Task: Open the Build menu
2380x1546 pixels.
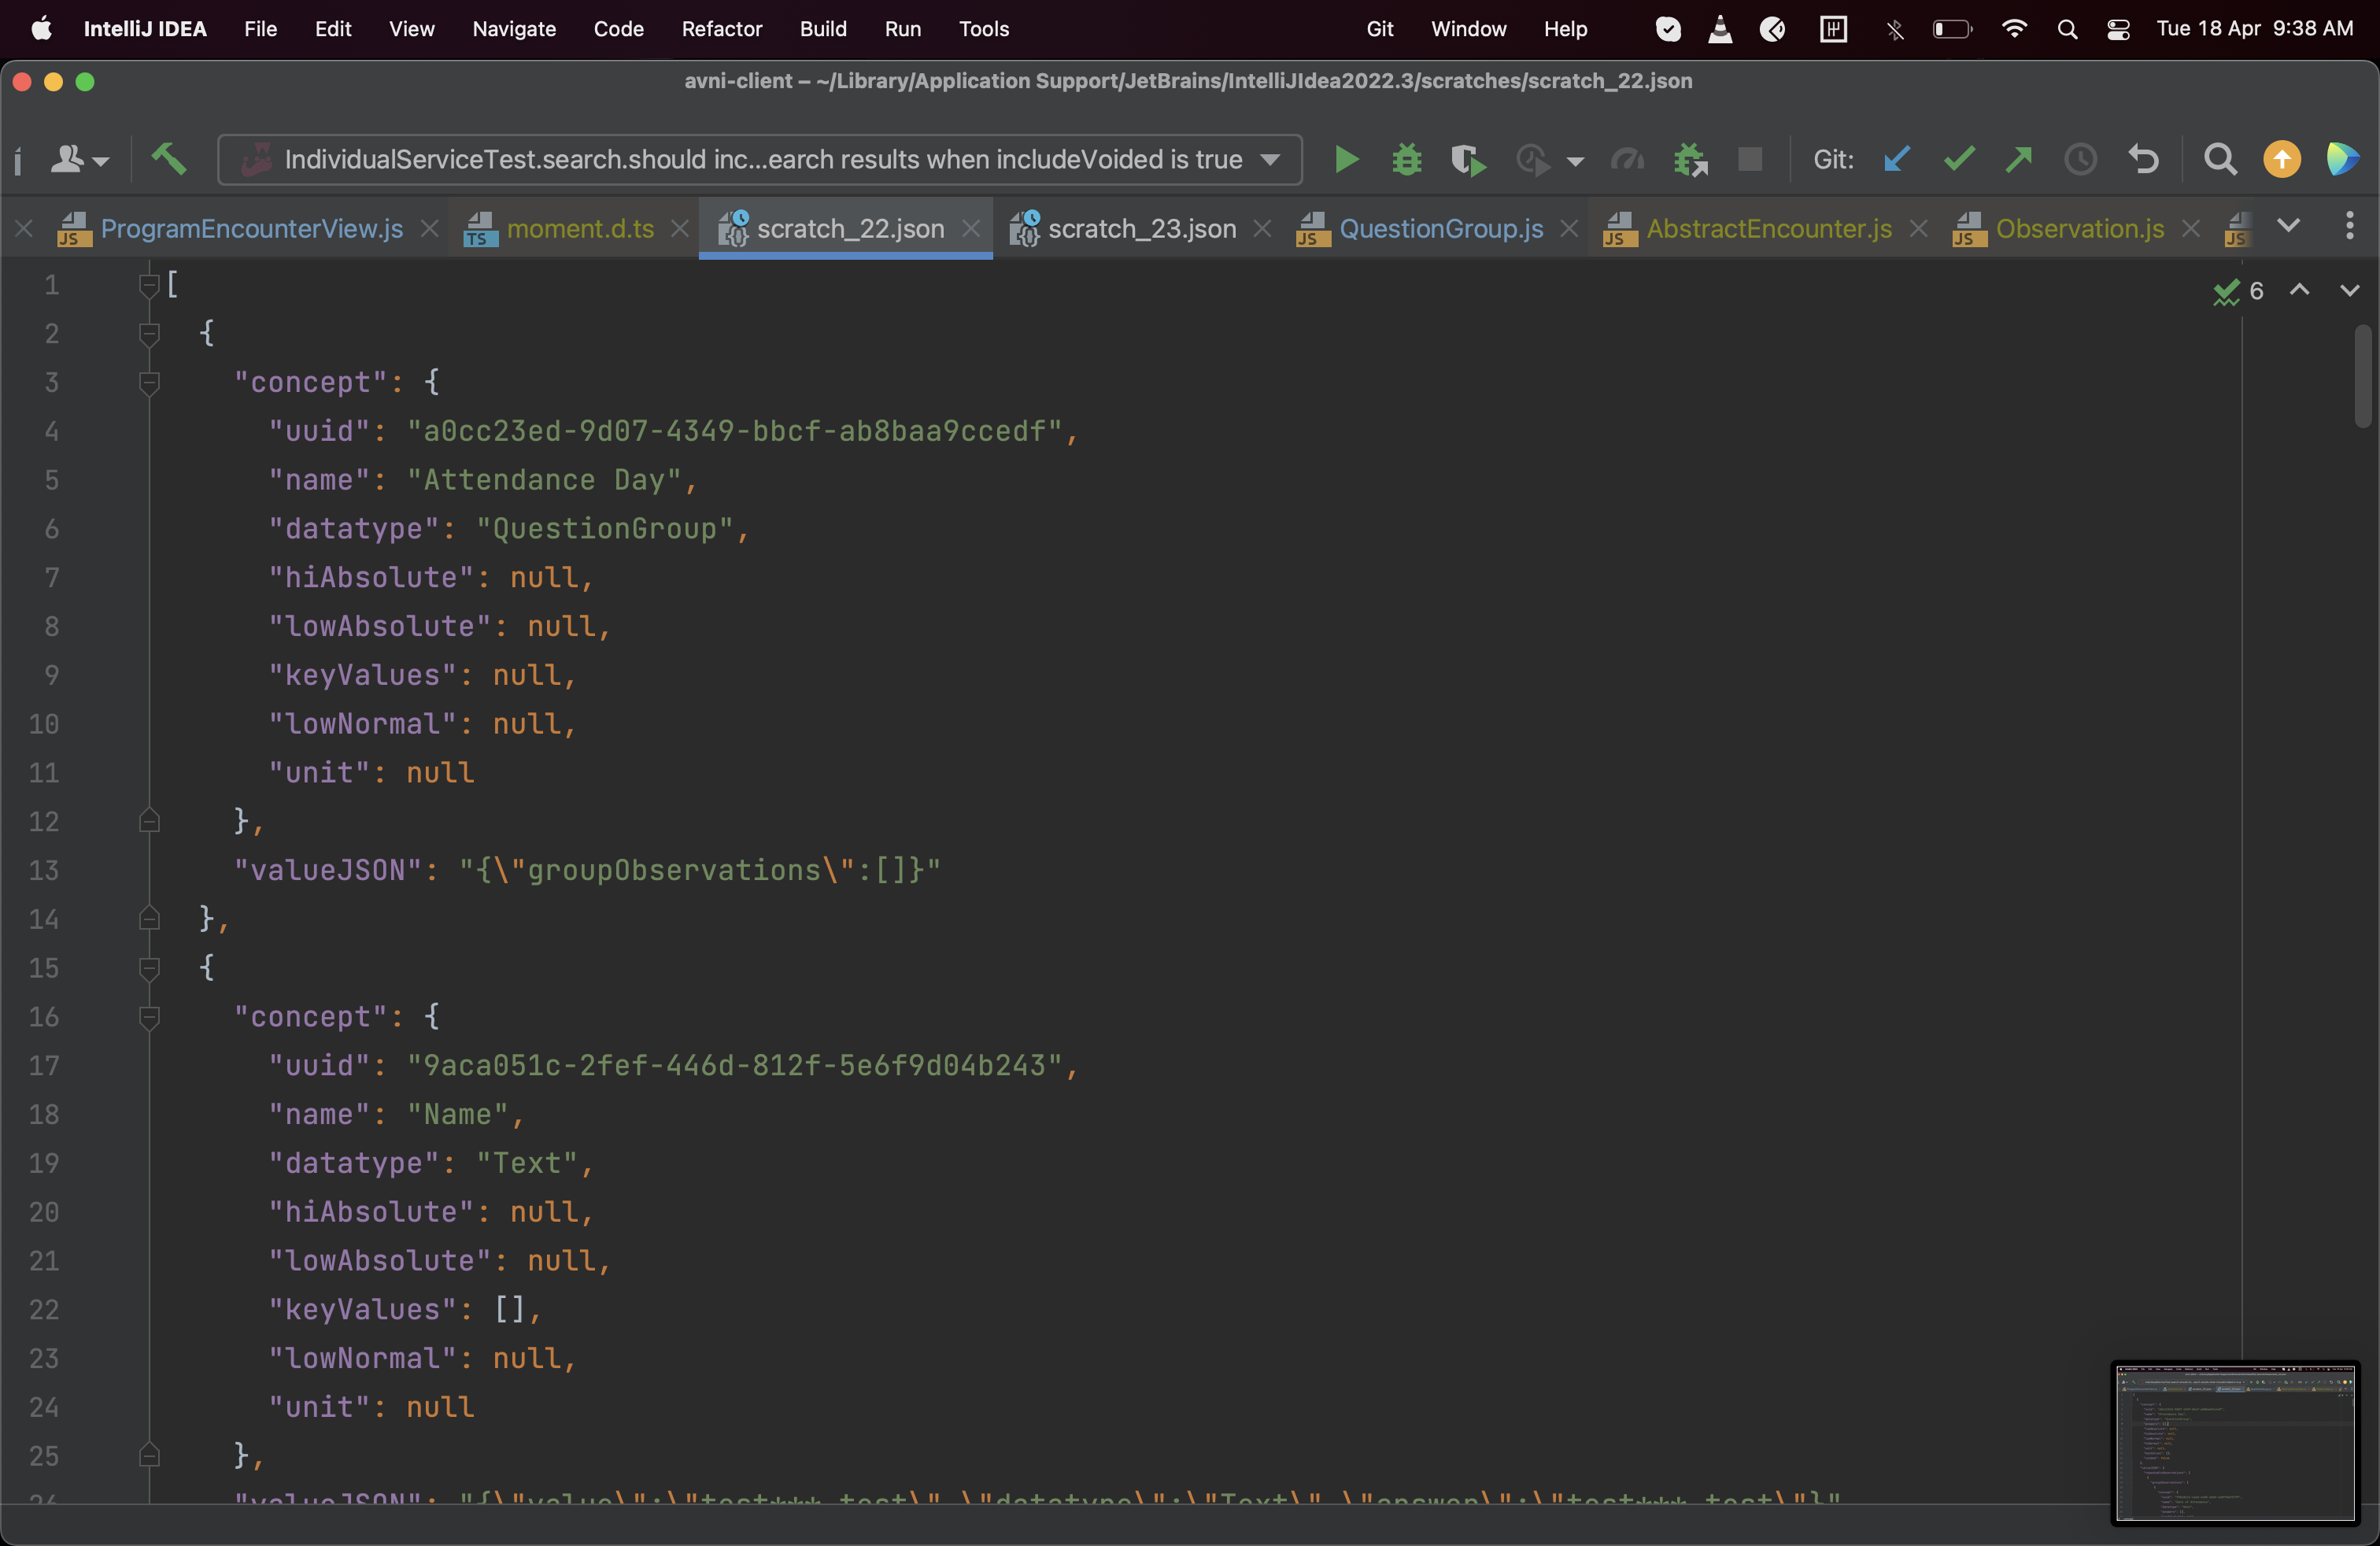Action: click(823, 29)
